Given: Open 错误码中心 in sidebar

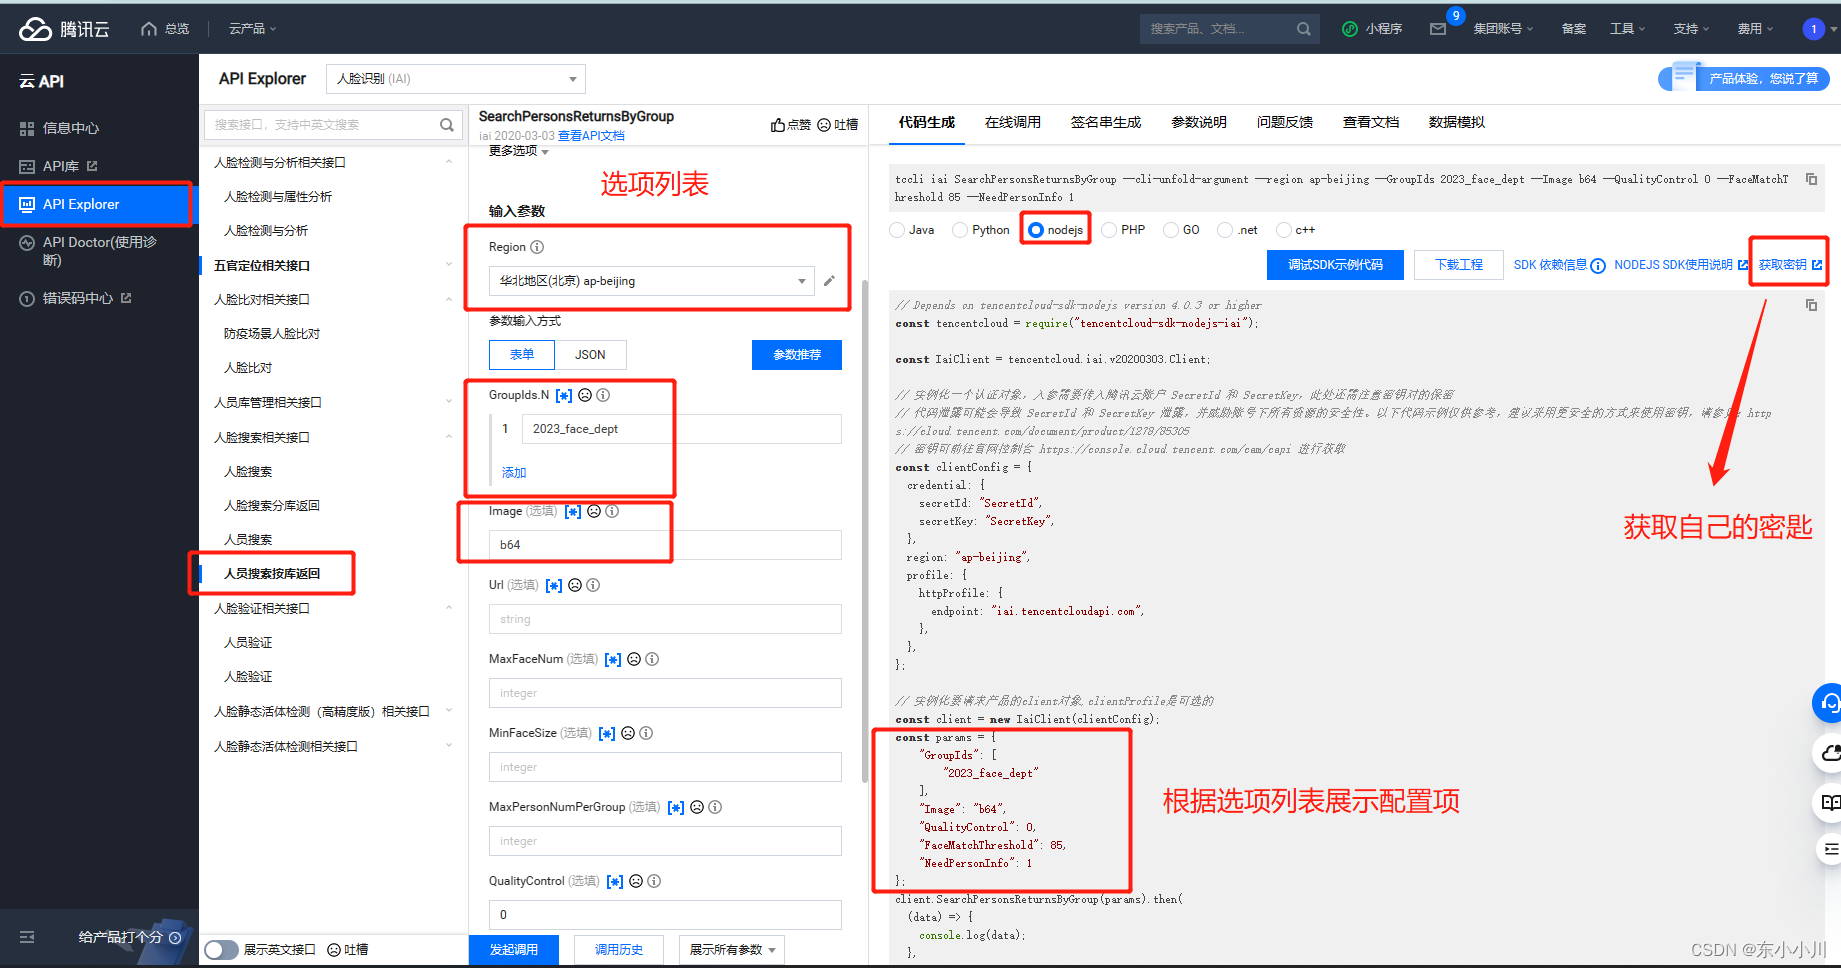Looking at the screenshot, I should (76, 298).
